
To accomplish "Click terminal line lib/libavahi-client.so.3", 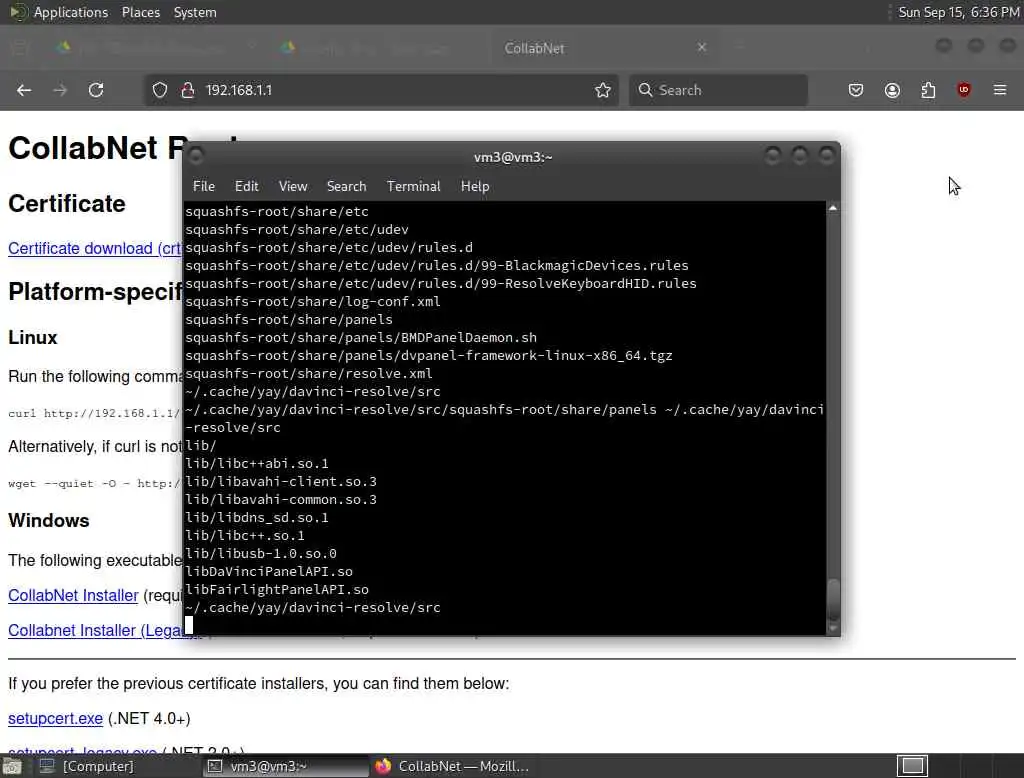I will [x=281, y=482].
